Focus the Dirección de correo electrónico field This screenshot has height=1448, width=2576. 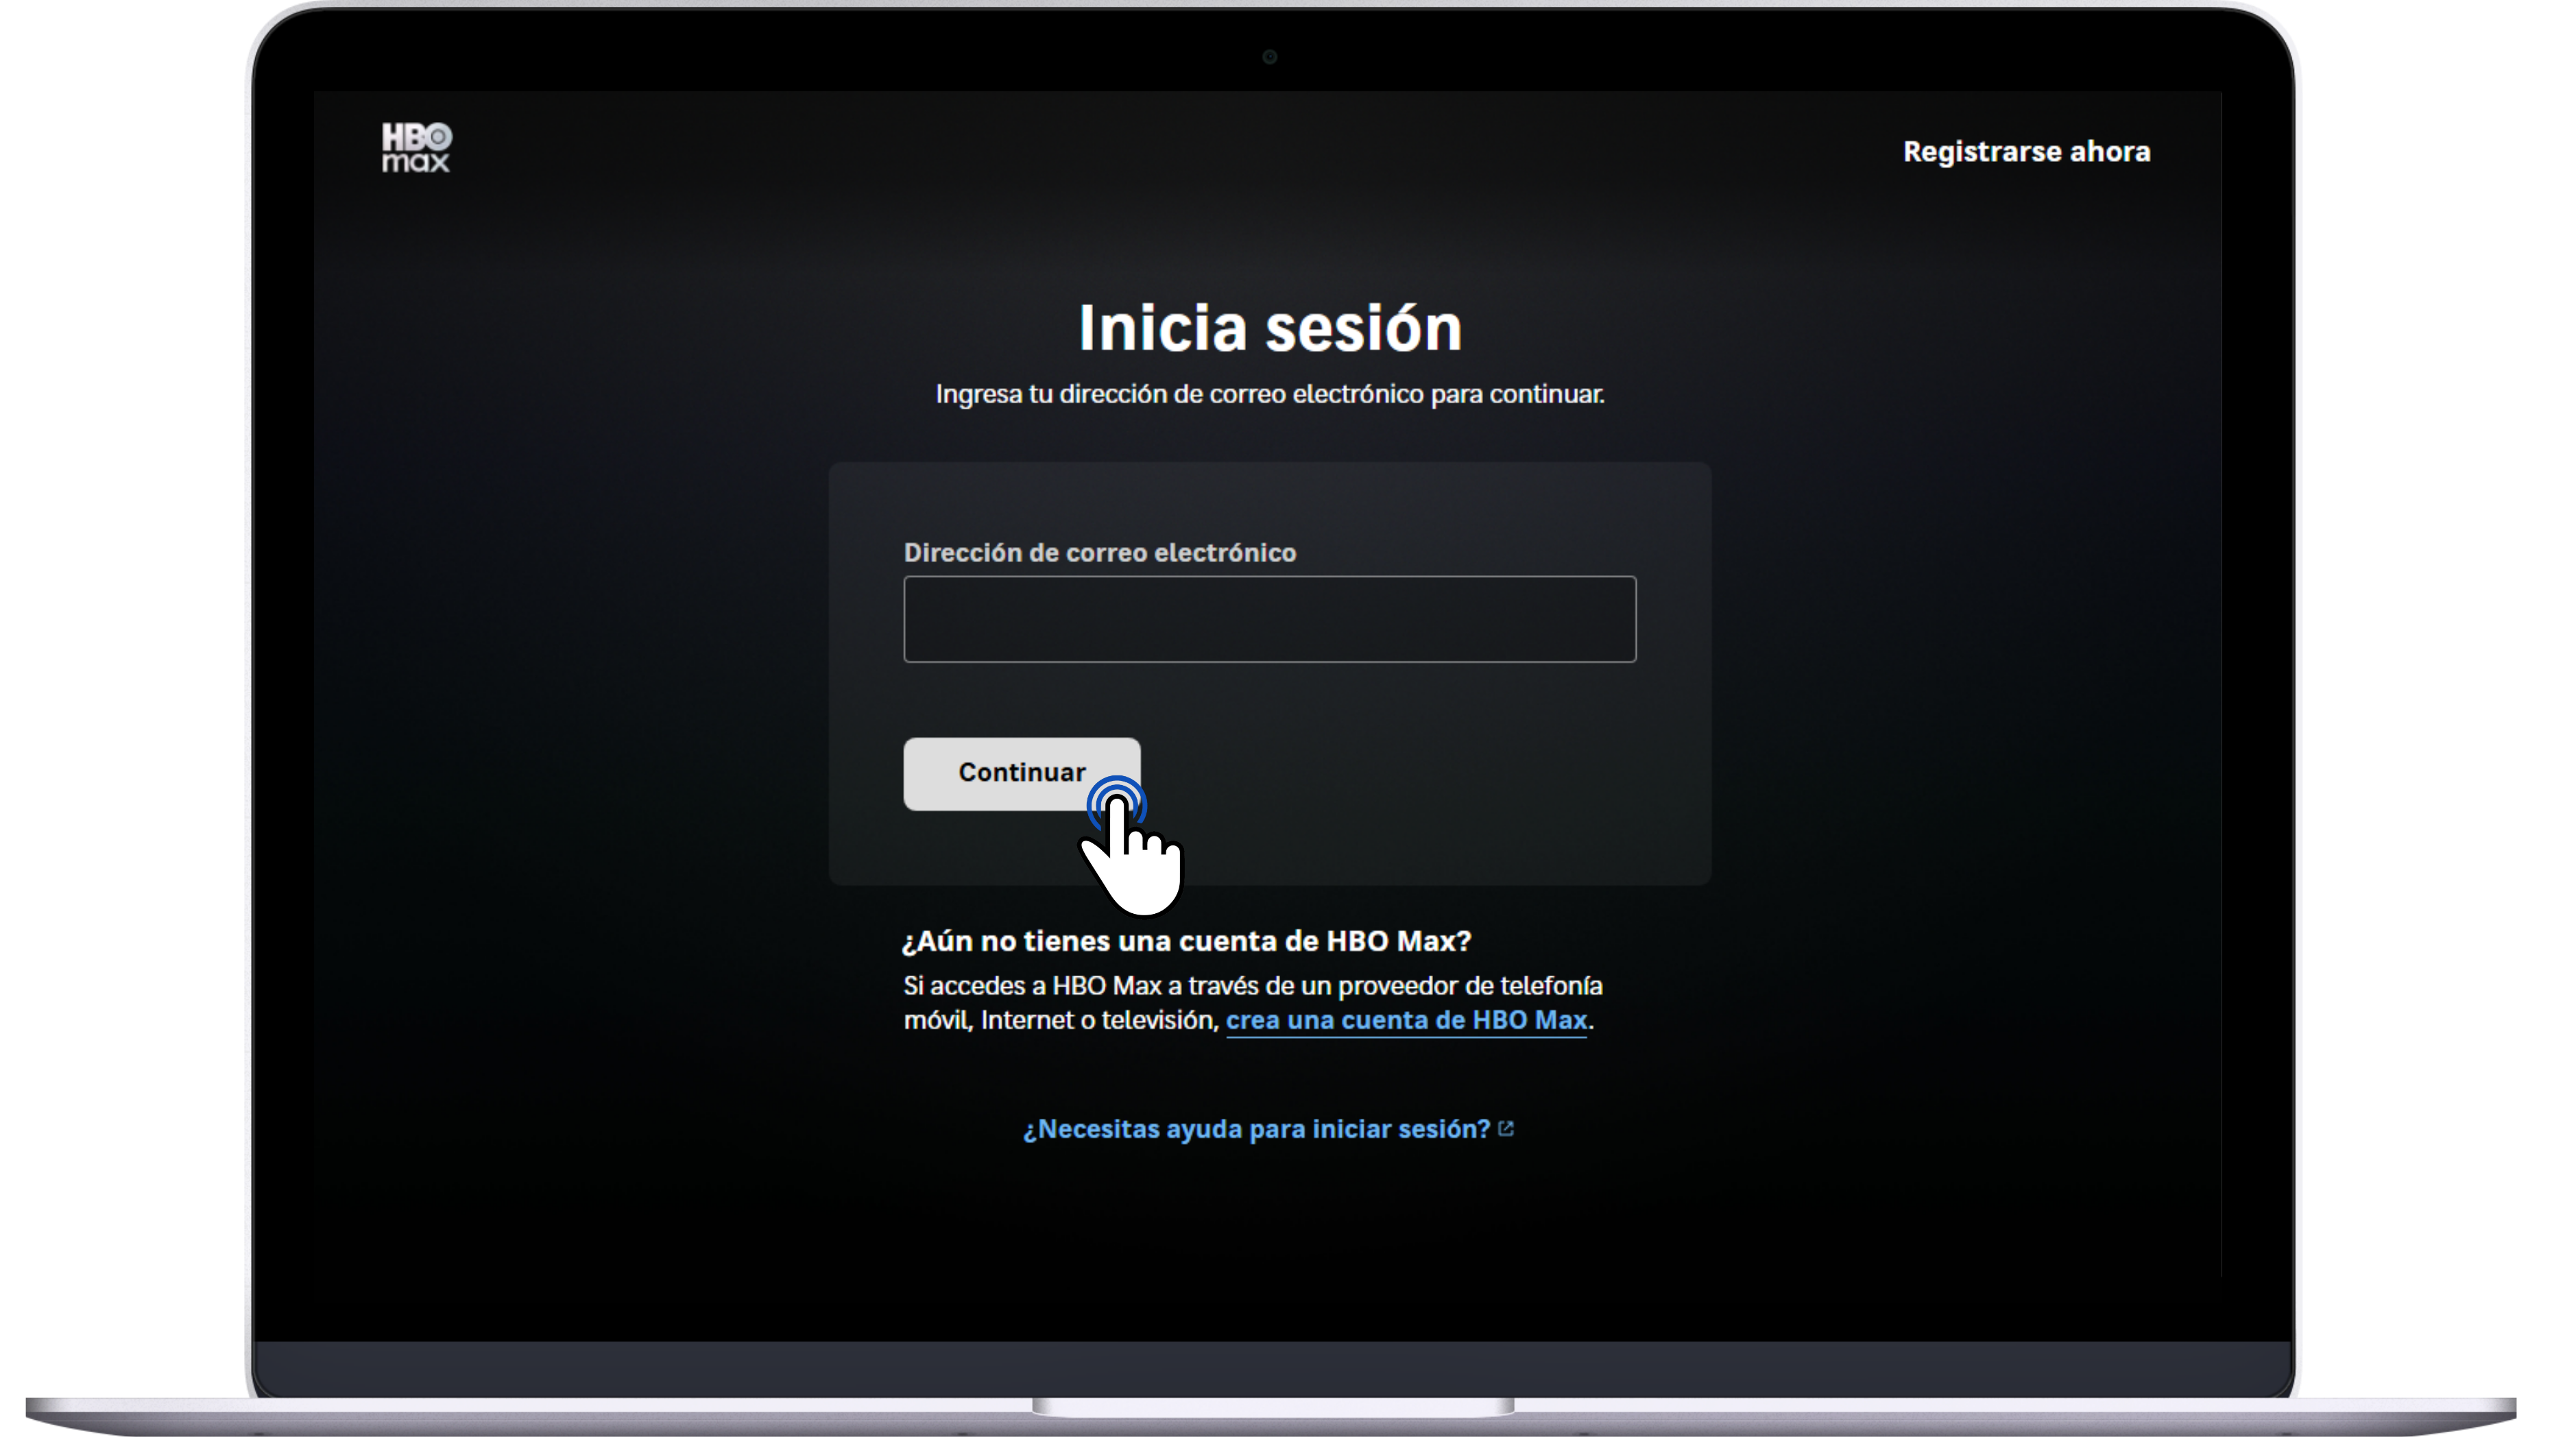tap(1269, 619)
